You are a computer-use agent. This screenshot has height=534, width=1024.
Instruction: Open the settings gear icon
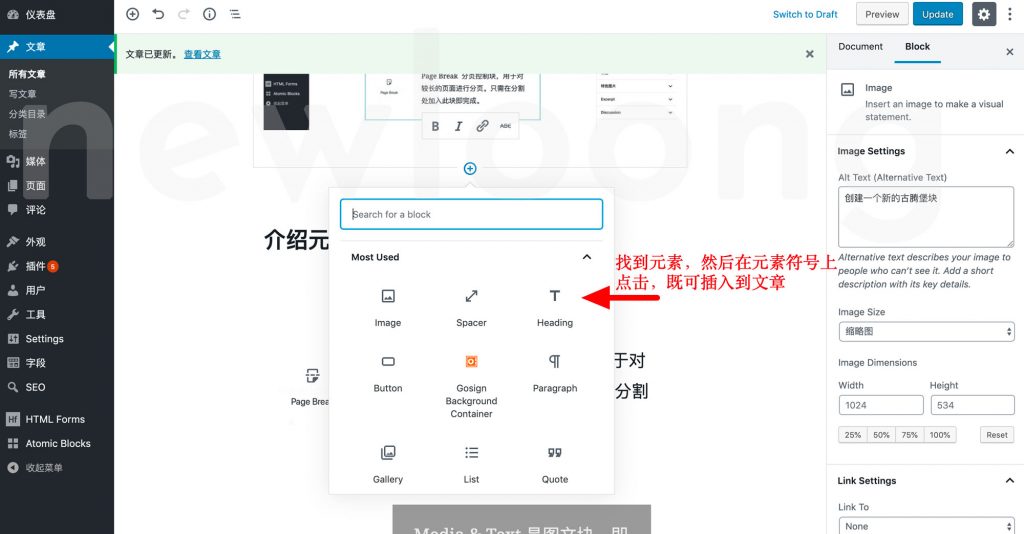coord(985,14)
